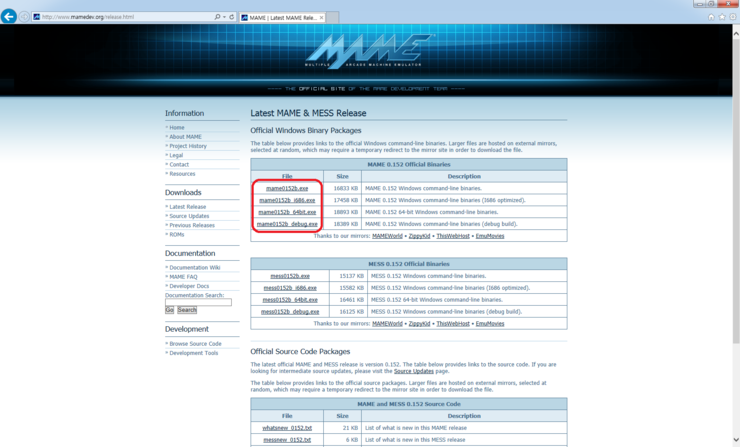
Task: Click the Search button
Action: click(x=187, y=310)
